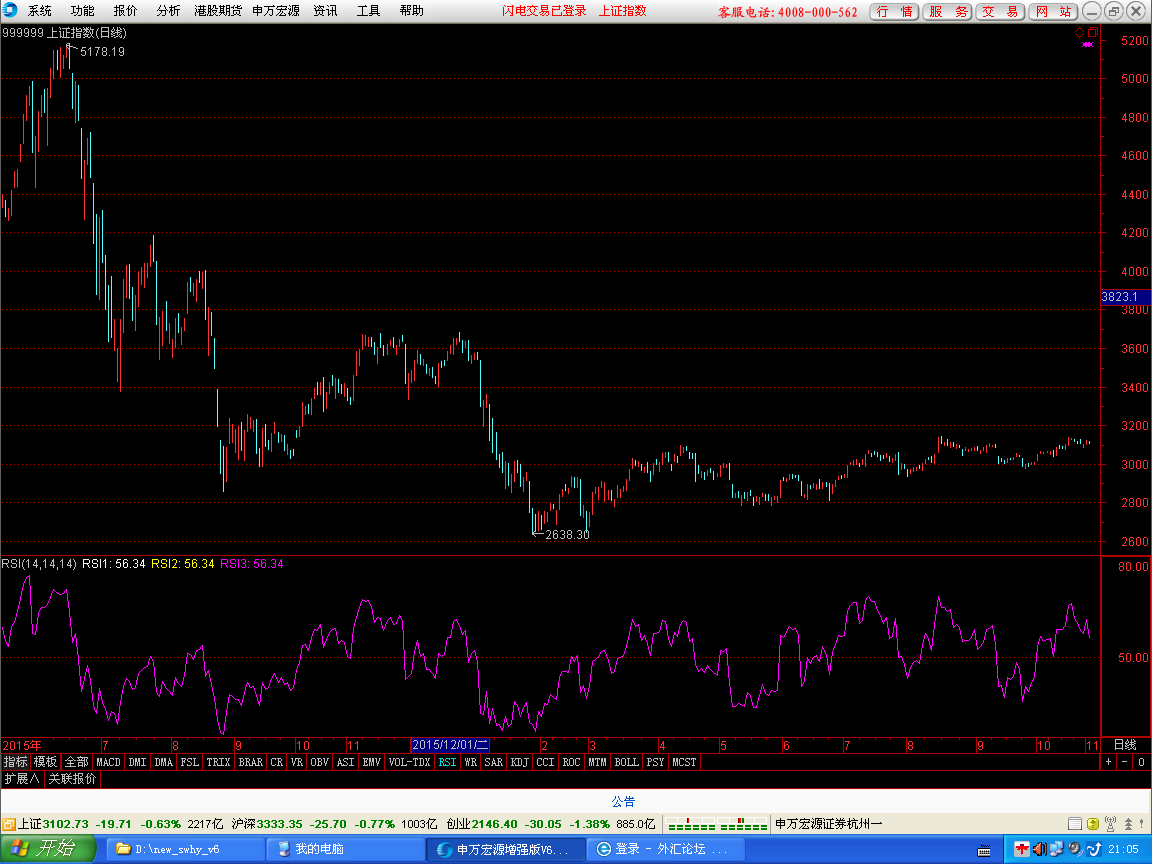Viewport: 1152px width, 864px height.
Task: Switch the indicator to KDJ
Action: pyautogui.click(x=519, y=763)
